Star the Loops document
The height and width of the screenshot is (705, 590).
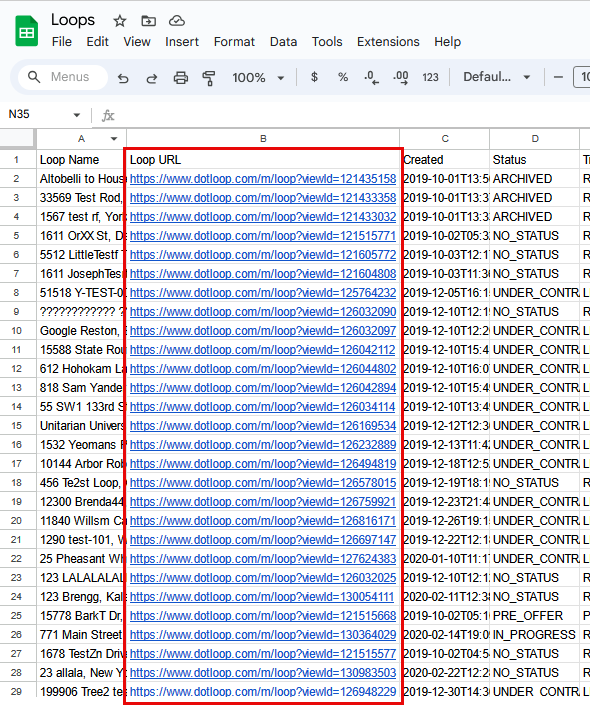click(120, 21)
